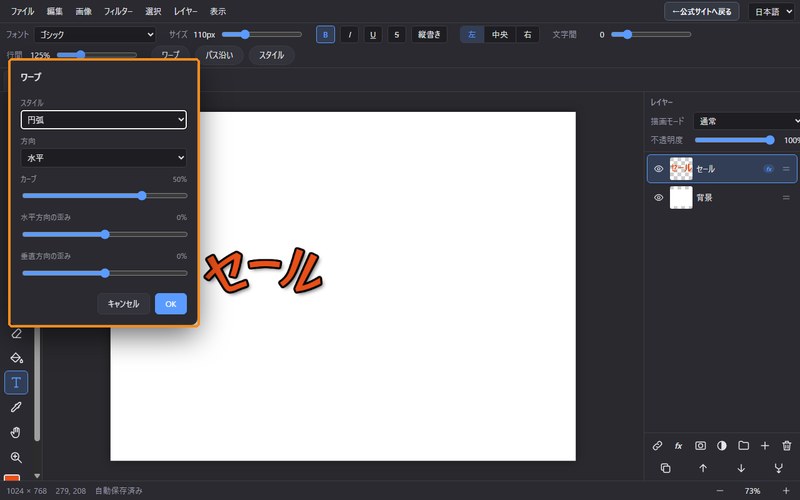Open warp スタイル 円弧 dropdown
800x500 pixels.
coord(104,120)
